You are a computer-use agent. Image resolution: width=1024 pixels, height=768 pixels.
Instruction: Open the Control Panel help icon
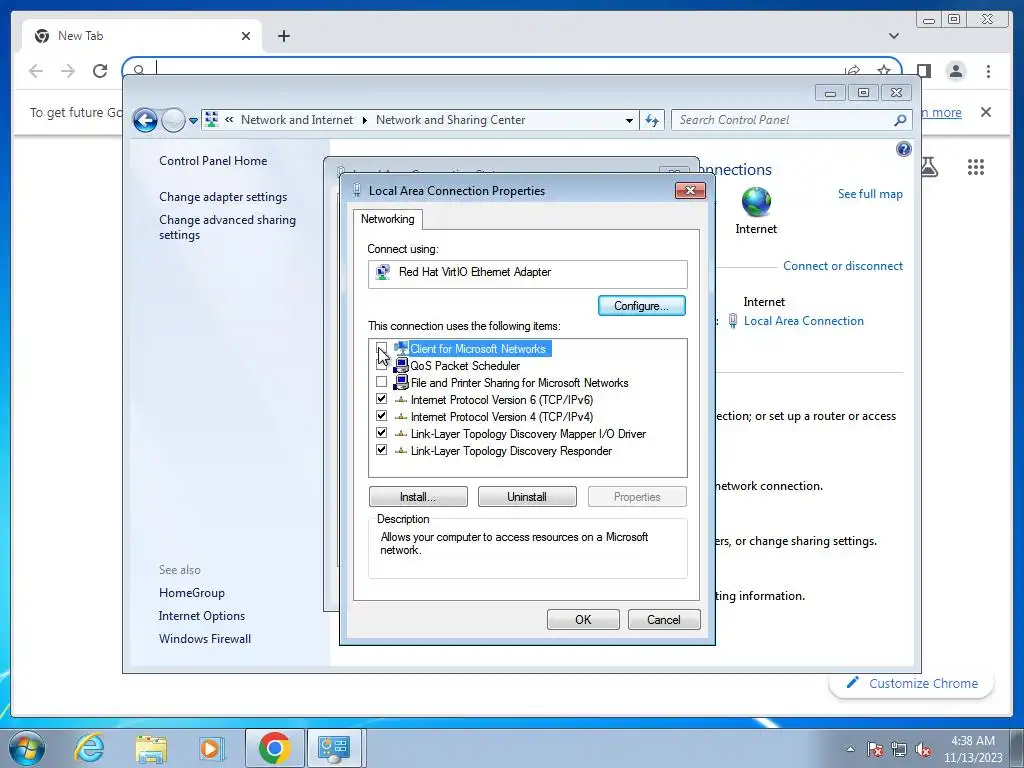click(904, 149)
